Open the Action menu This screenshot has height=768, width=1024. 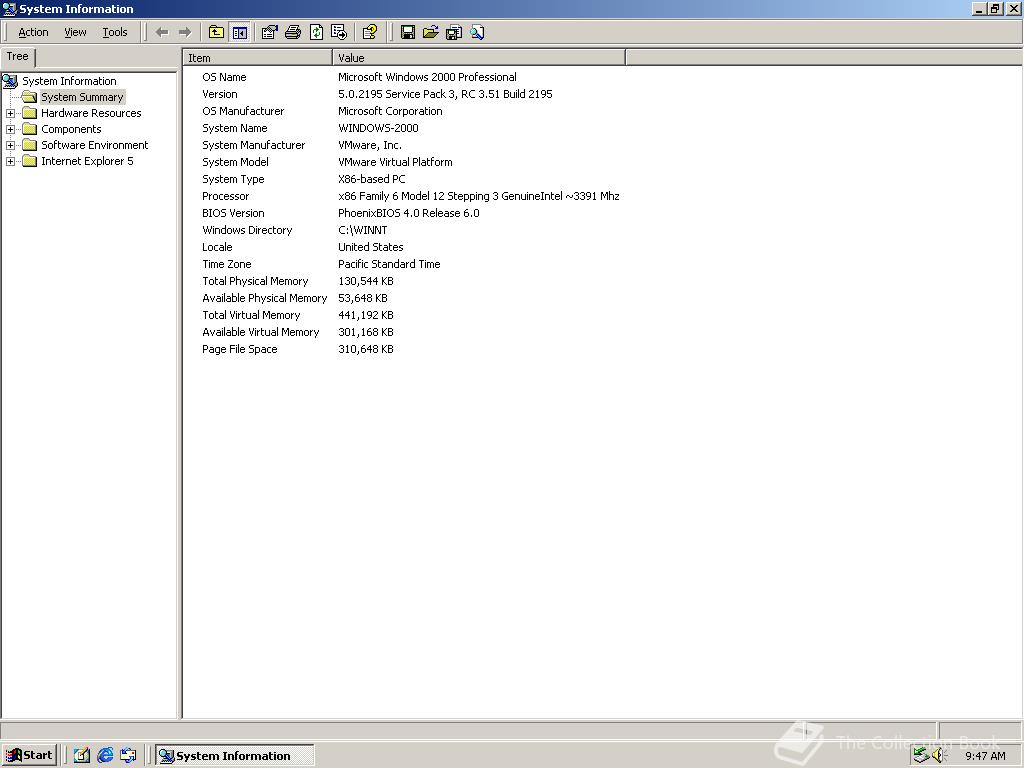click(33, 32)
